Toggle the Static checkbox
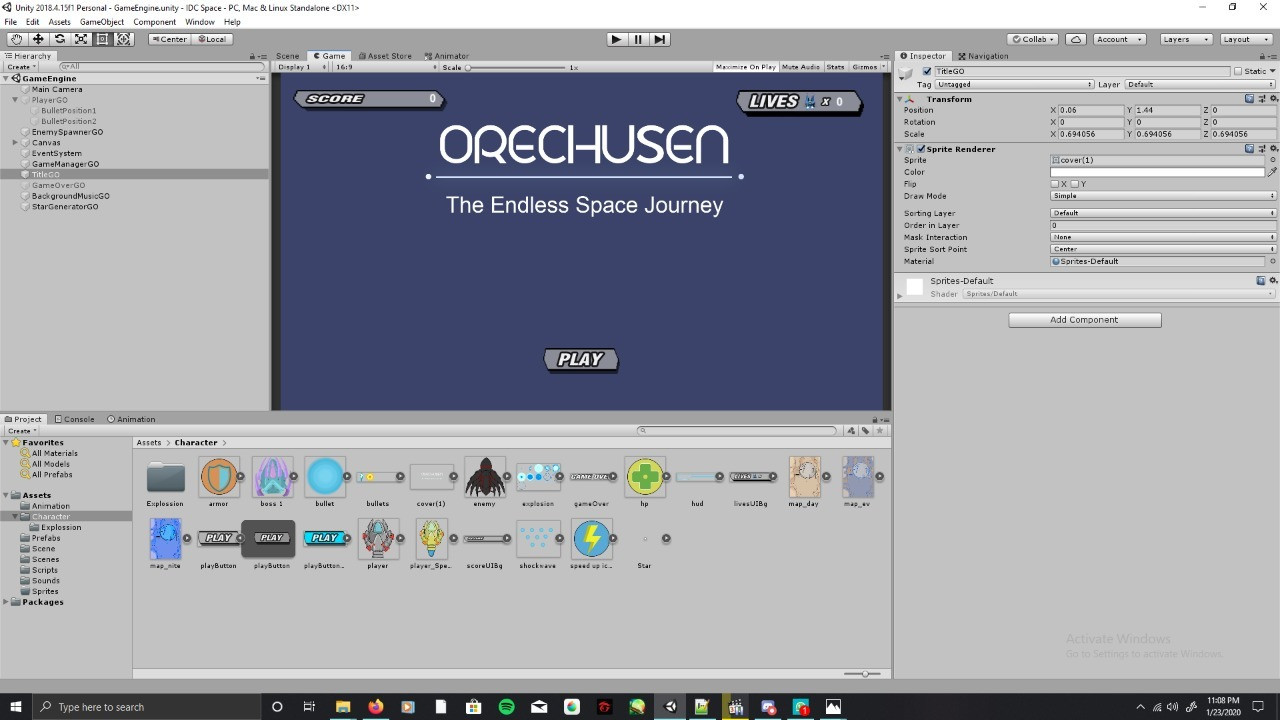 tap(1238, 72)
